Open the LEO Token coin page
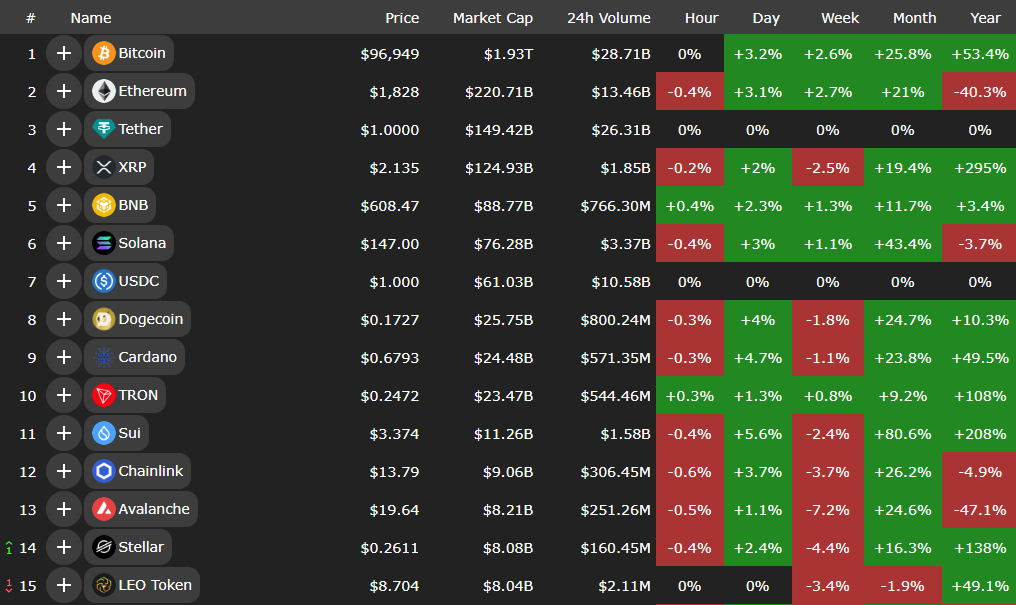This screenshot has width=1016, height=605. (x=154, y=585)
